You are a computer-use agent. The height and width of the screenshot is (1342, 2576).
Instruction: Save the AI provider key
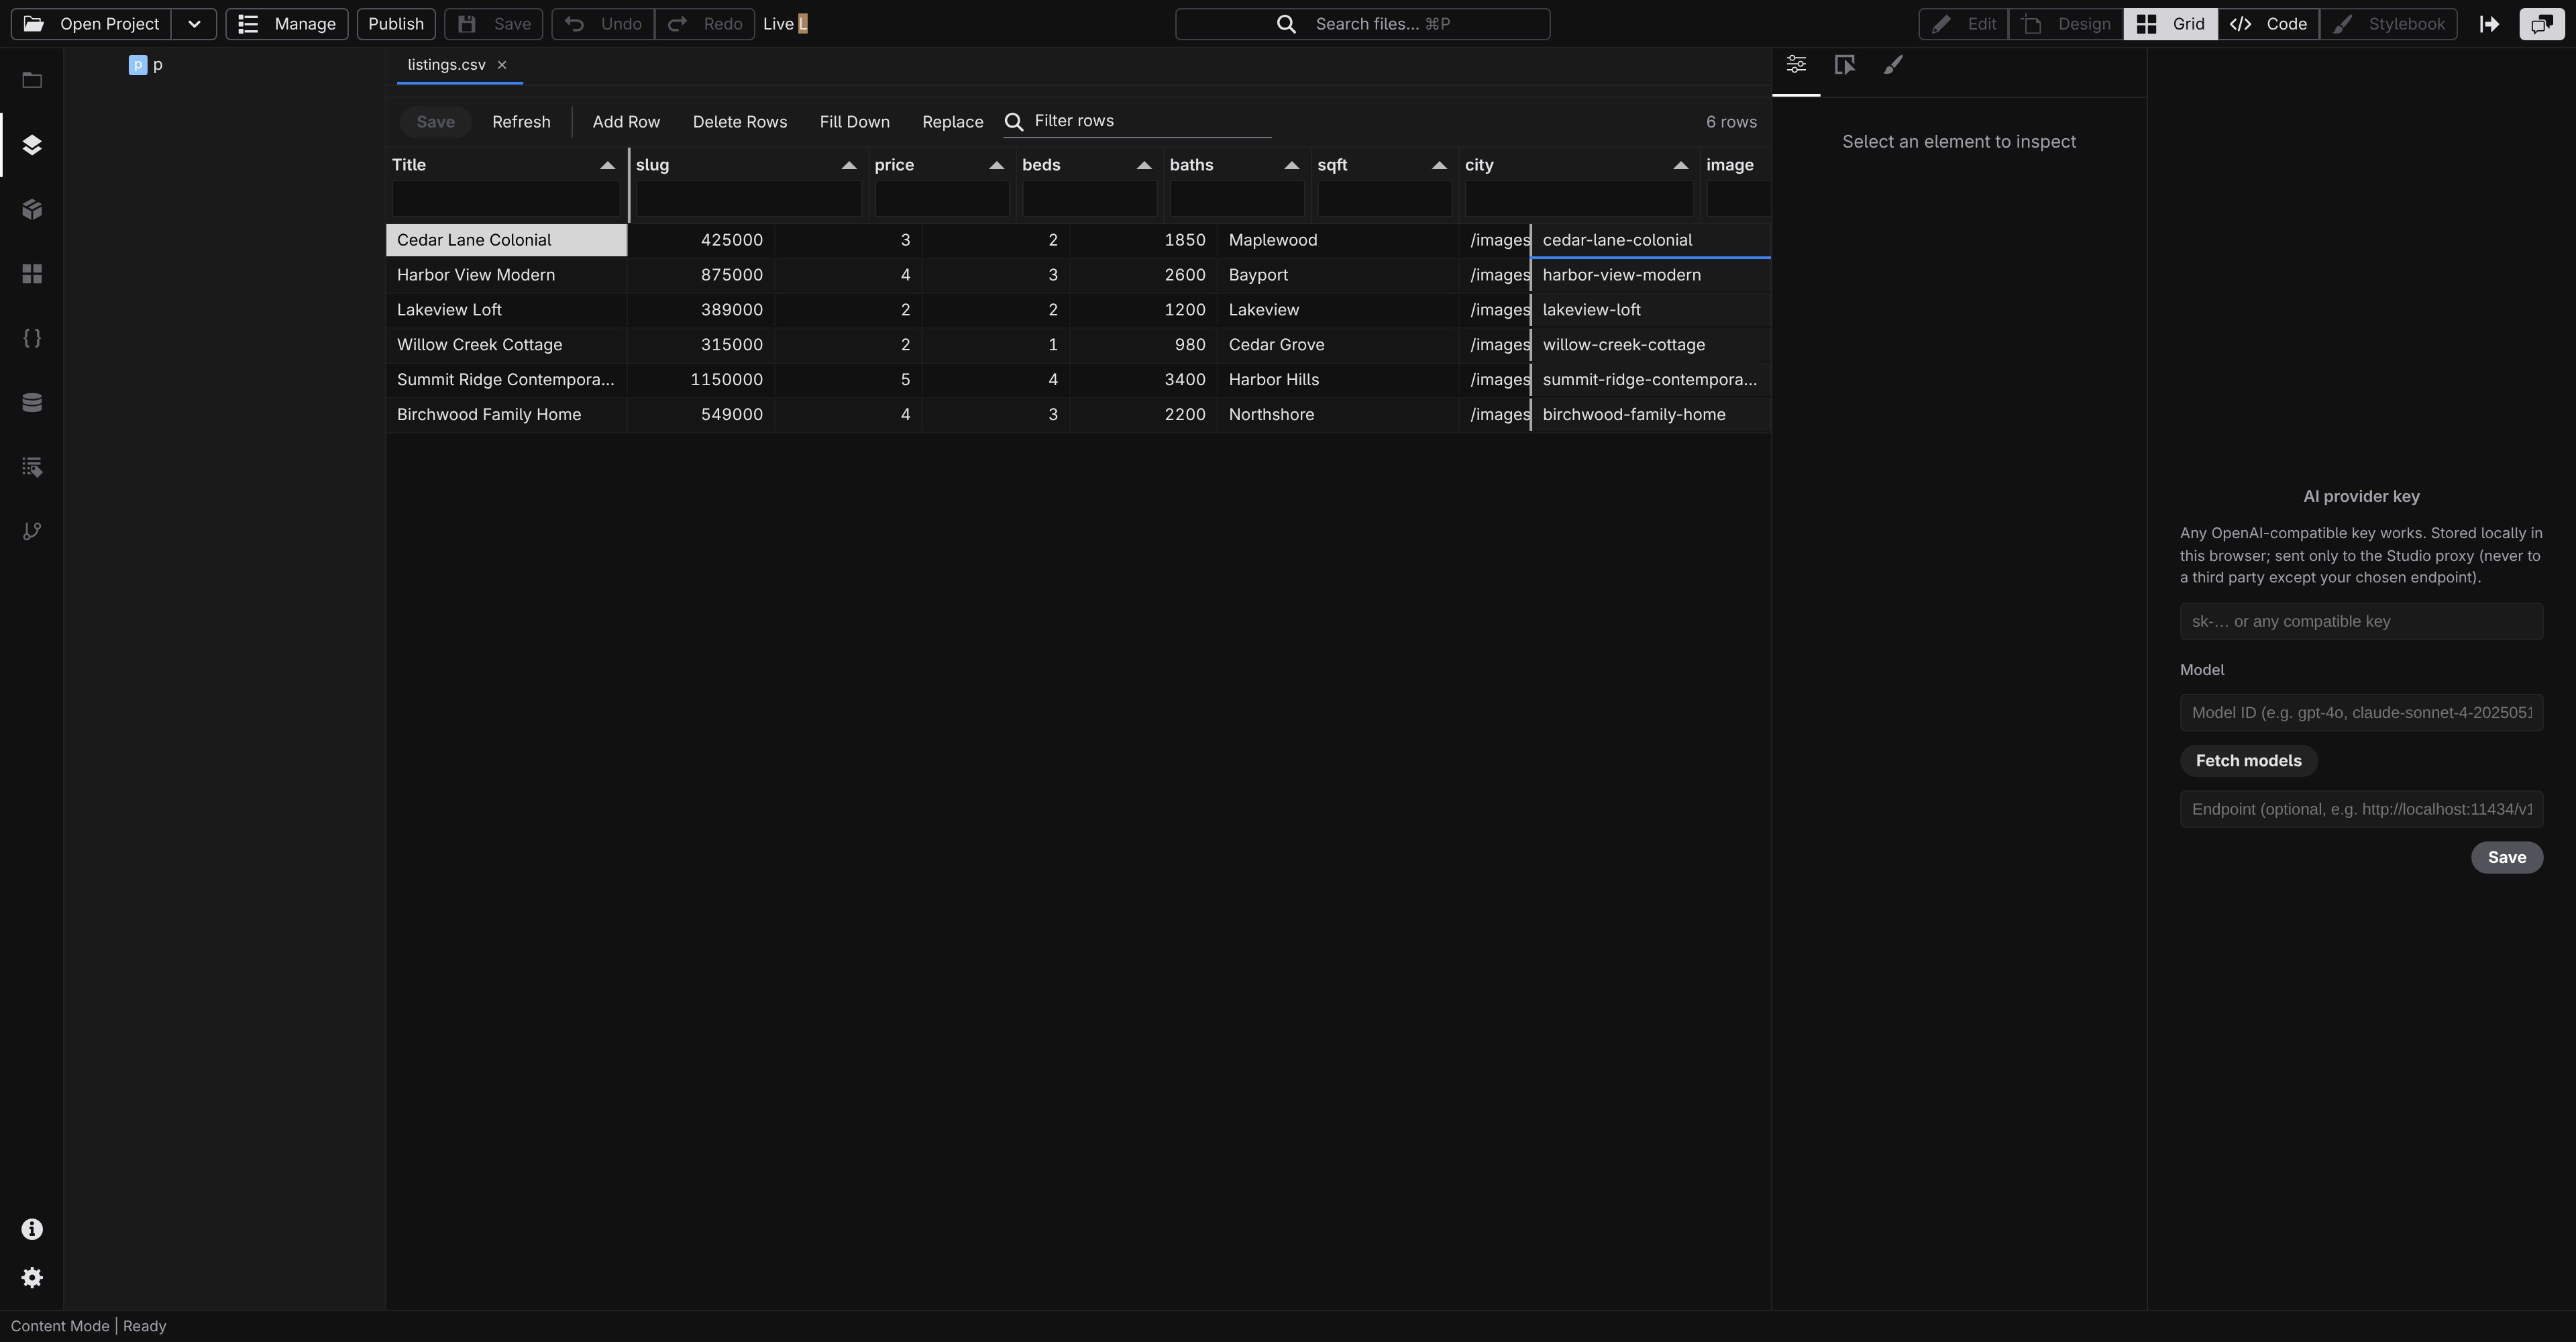click(x=2507, y=857)
